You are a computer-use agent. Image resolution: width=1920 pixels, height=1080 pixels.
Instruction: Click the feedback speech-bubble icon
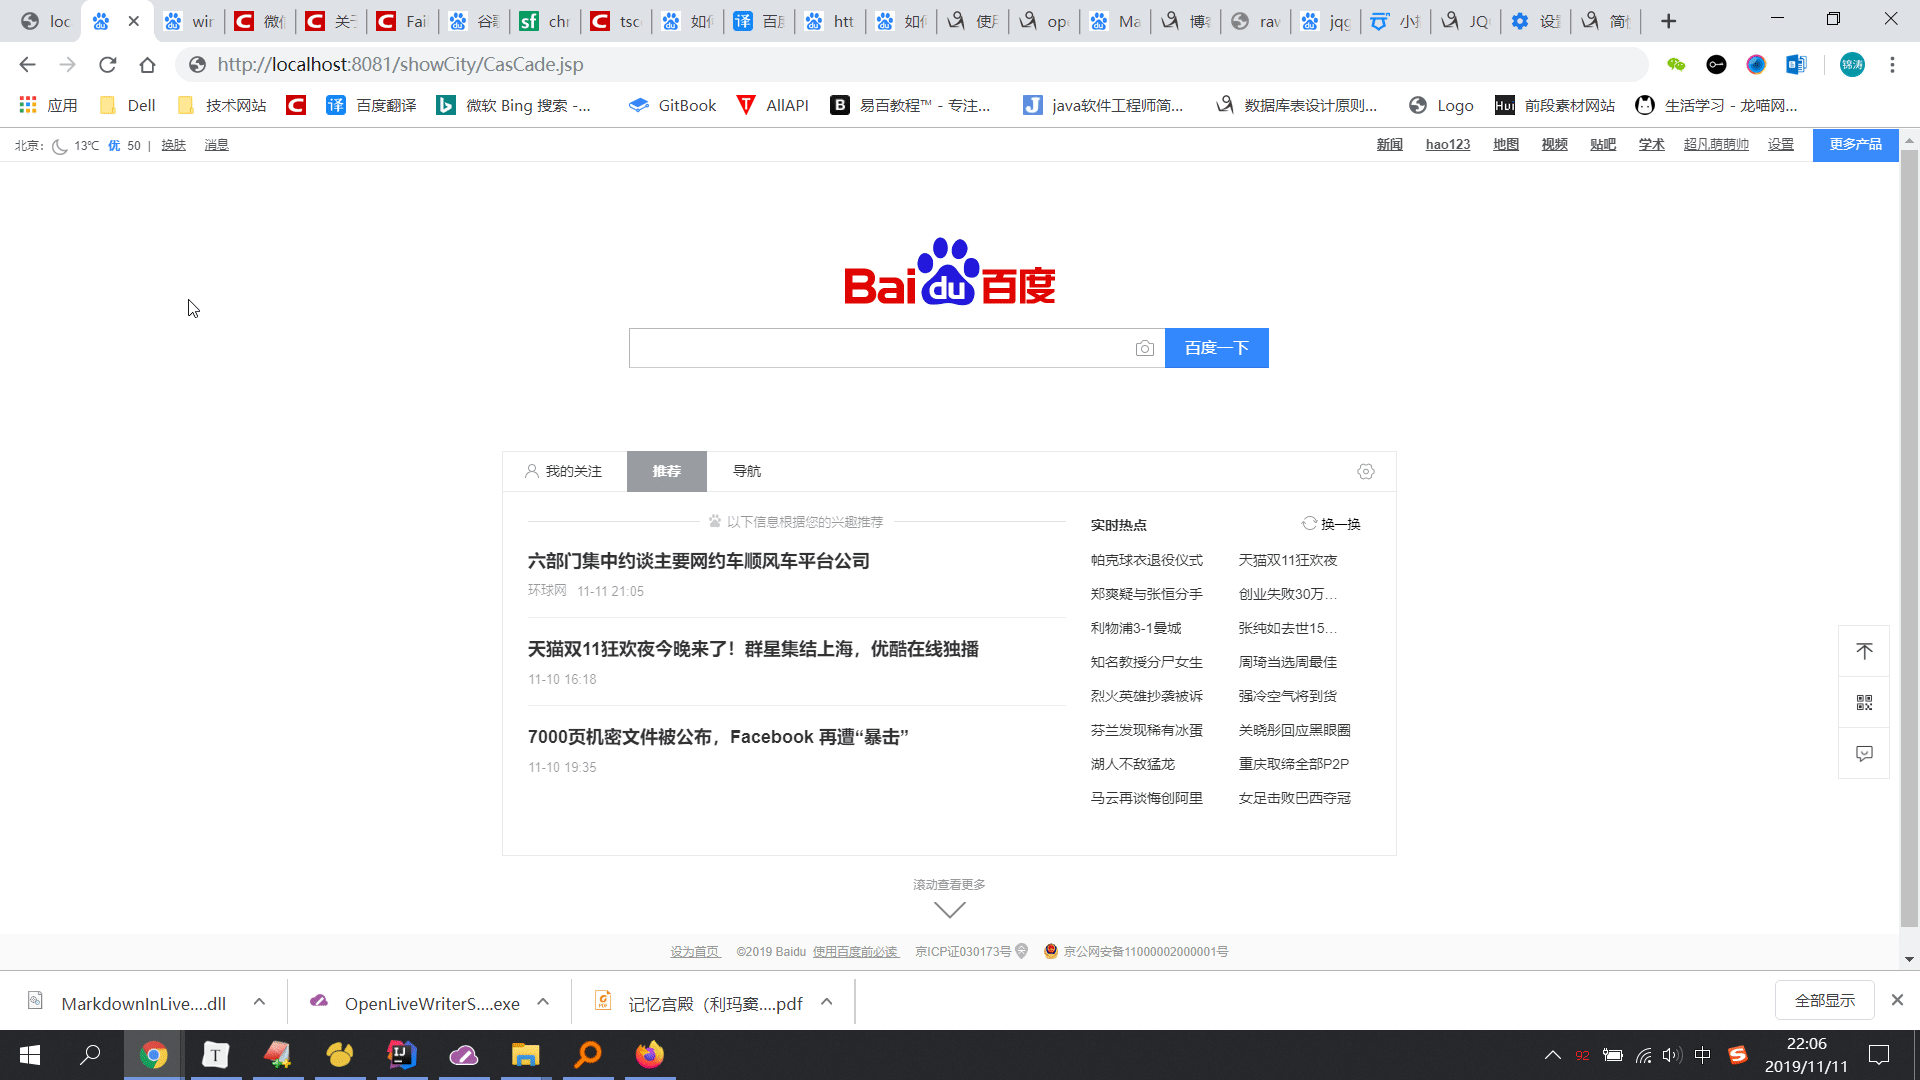tap(1864, 753)
